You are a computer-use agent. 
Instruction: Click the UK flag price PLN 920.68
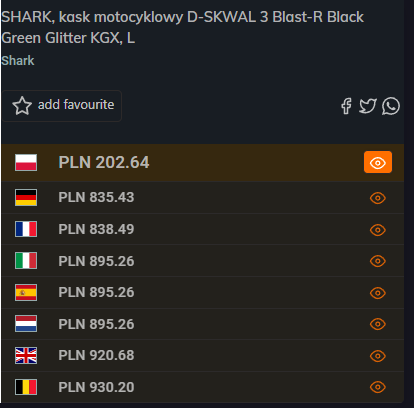tap(96, 355)
